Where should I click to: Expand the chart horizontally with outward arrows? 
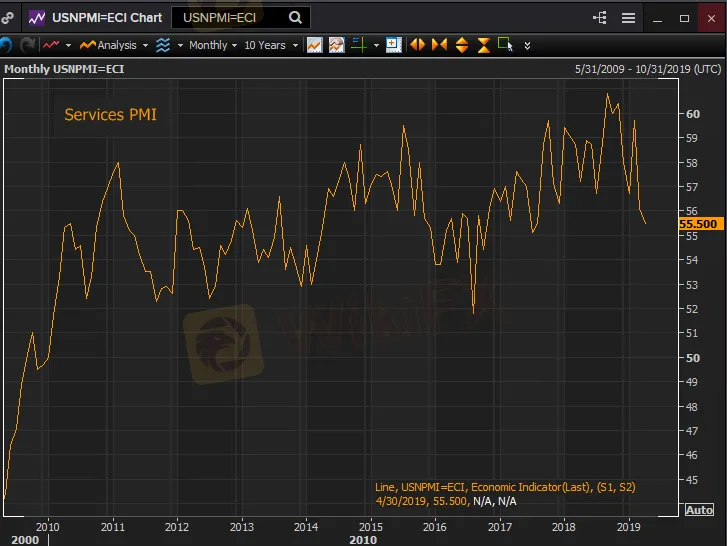click(417, 45)
